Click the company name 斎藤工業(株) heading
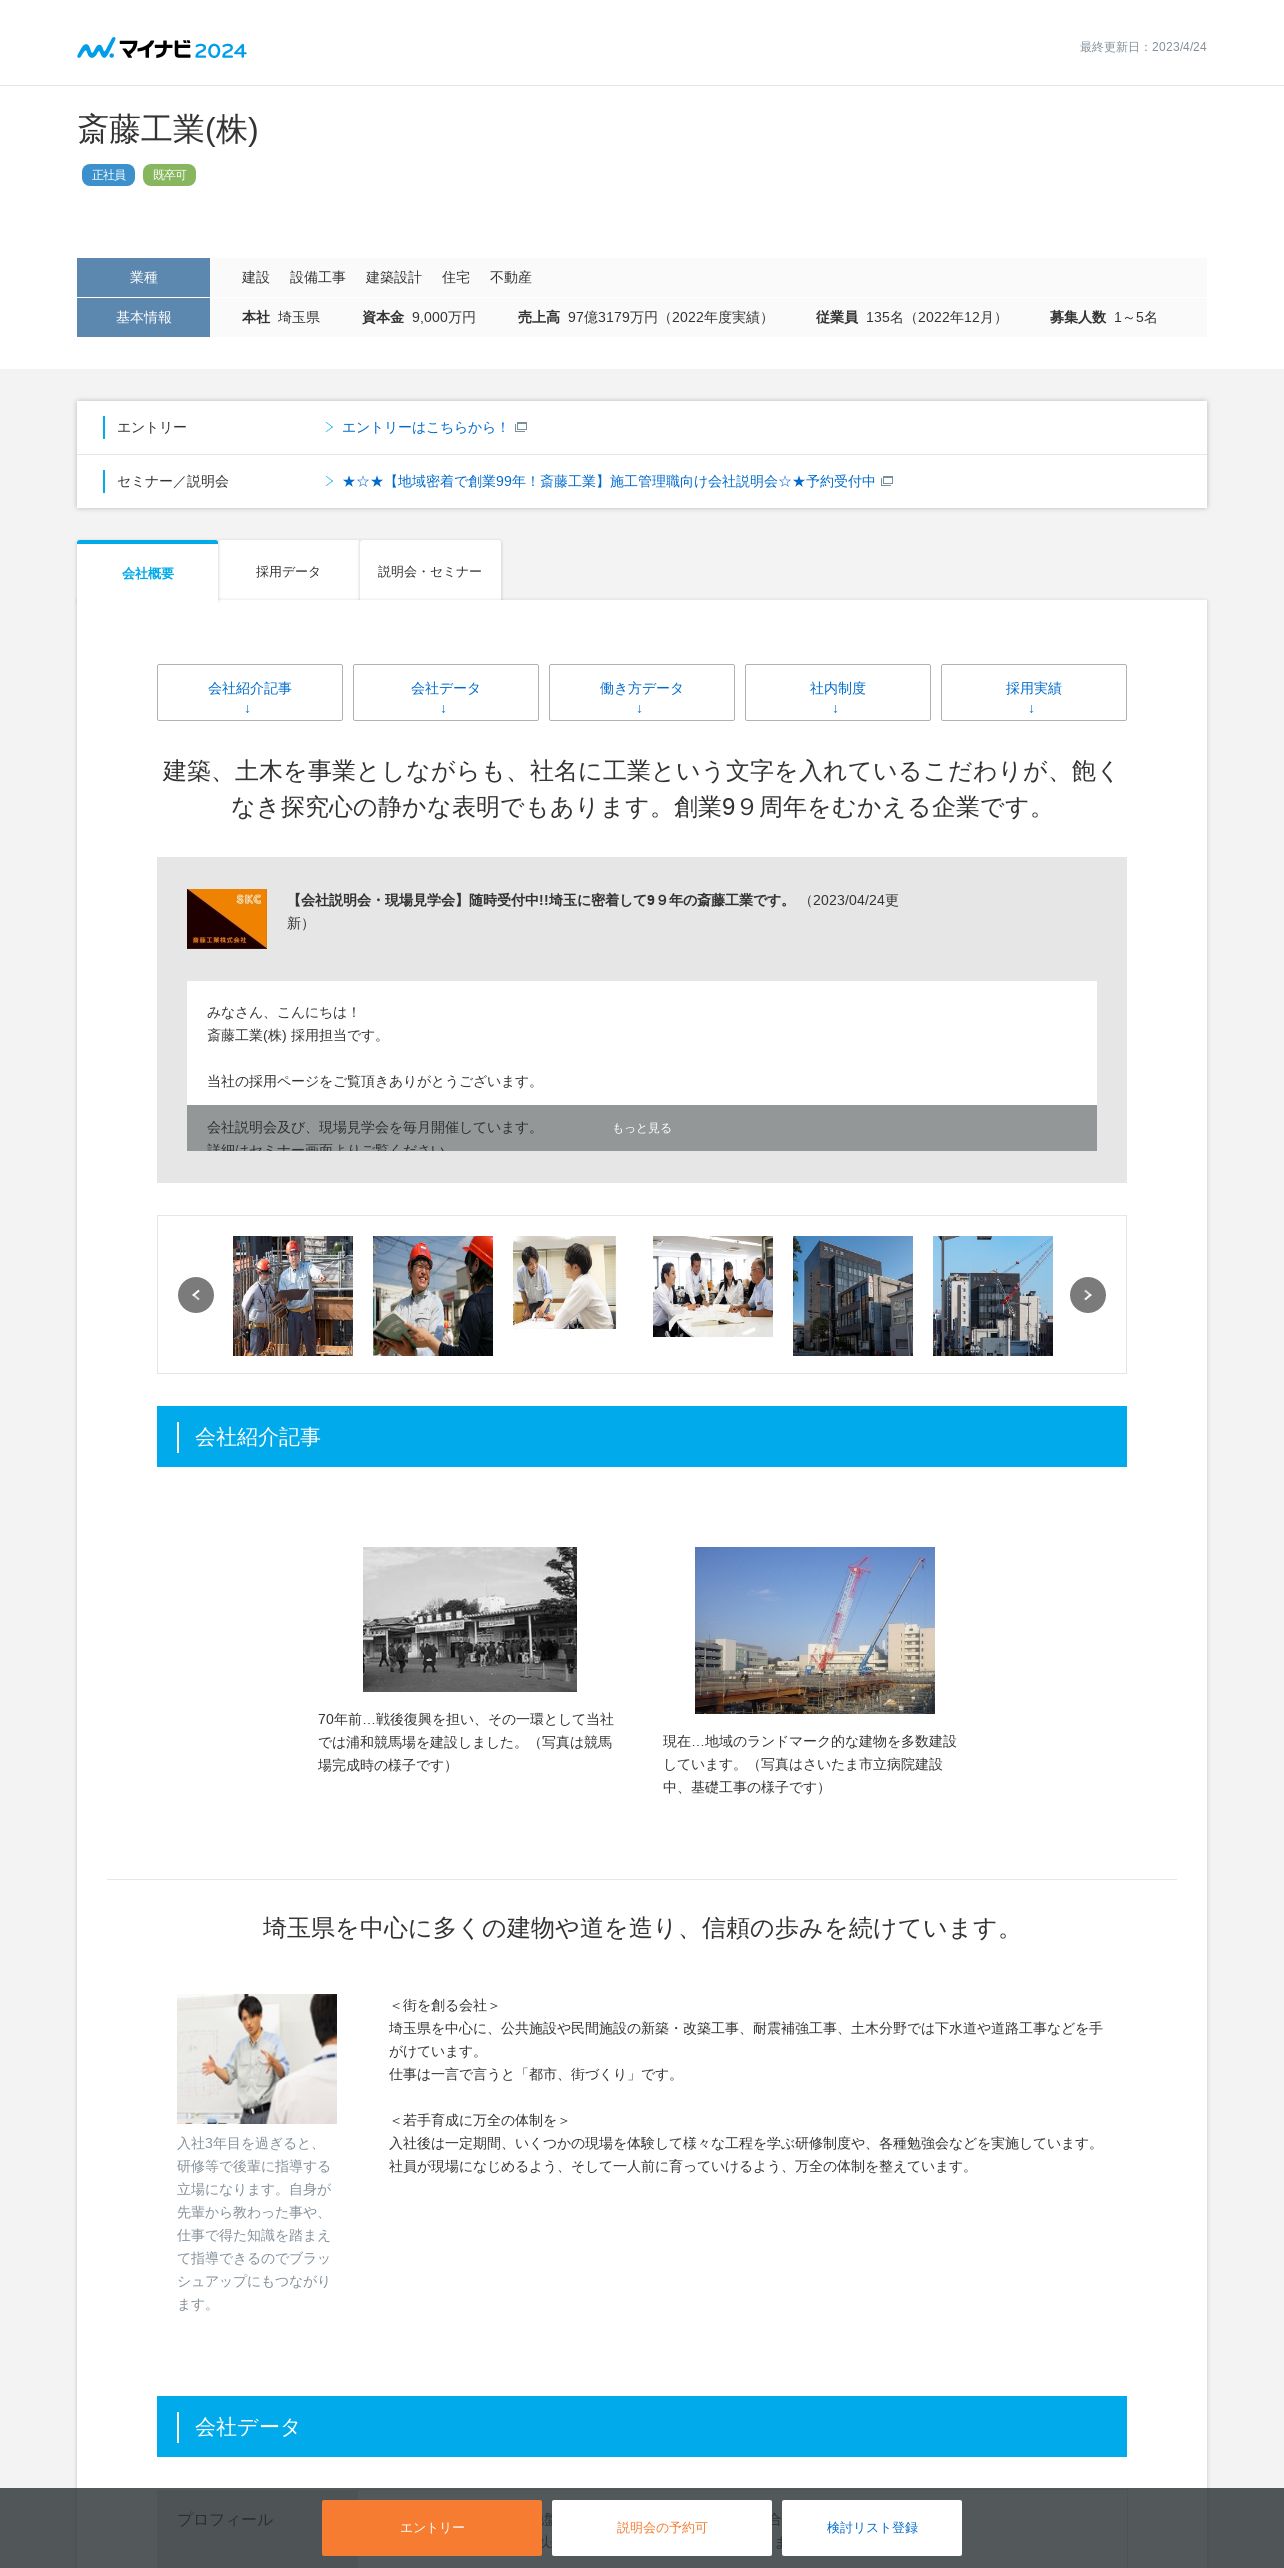The height and width of the screenshot is (2568, 1284). pyautogui.click(x=168, y=130)
